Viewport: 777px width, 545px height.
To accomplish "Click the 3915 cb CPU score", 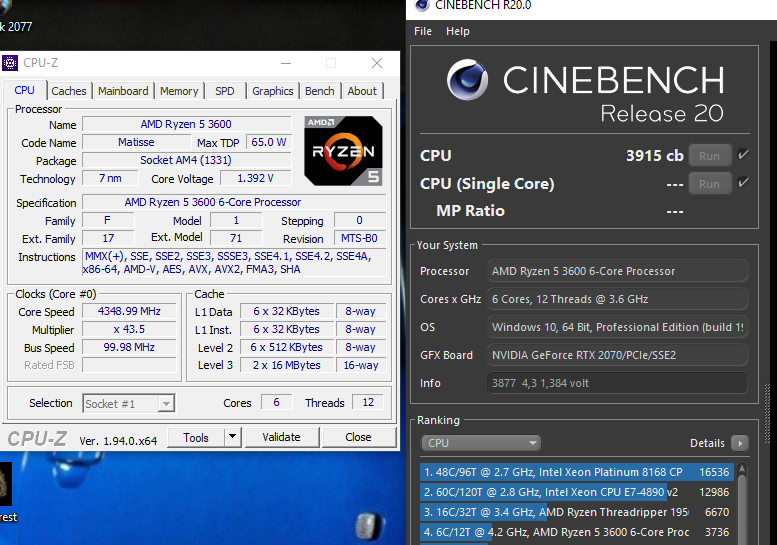I will coord(655,156).
